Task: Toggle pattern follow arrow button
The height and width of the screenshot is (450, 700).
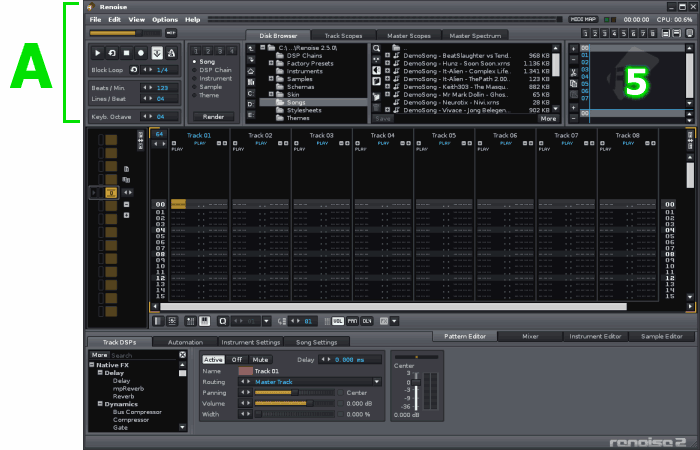Action: [157, 53]
